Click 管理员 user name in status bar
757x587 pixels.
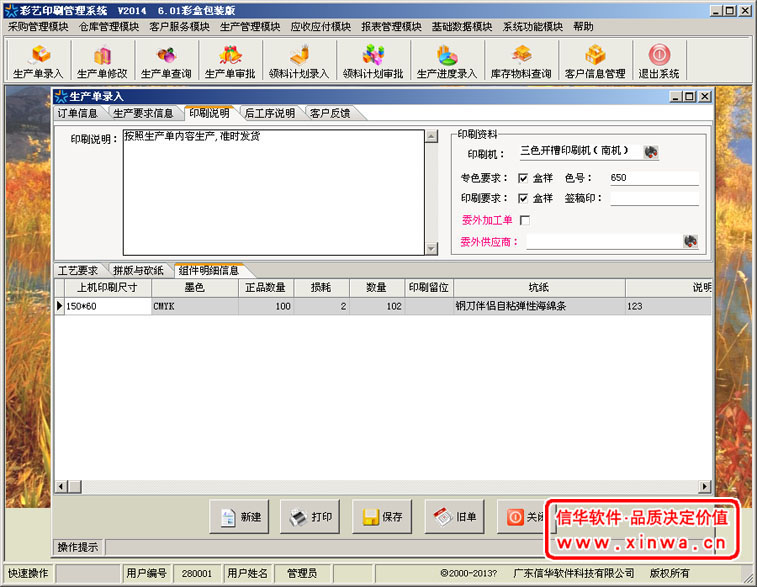[x=302, y=573]
